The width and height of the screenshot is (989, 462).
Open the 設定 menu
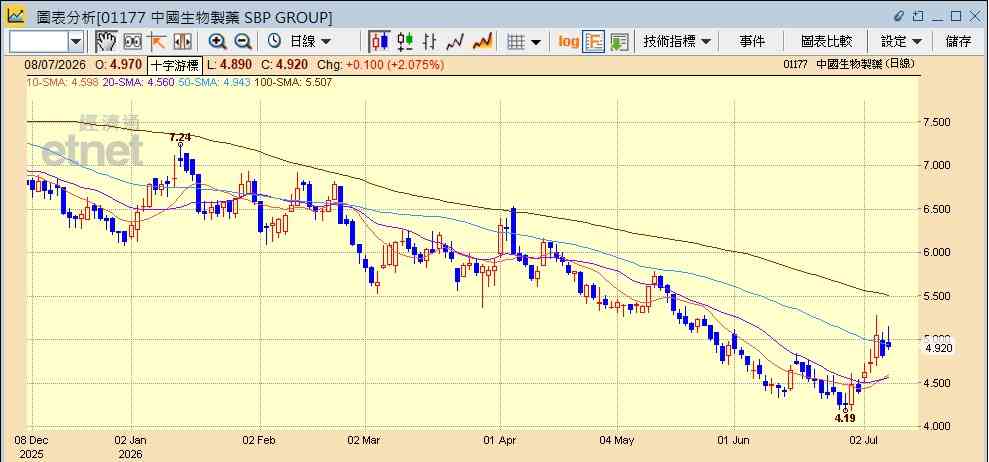click(x=901, y=42)
